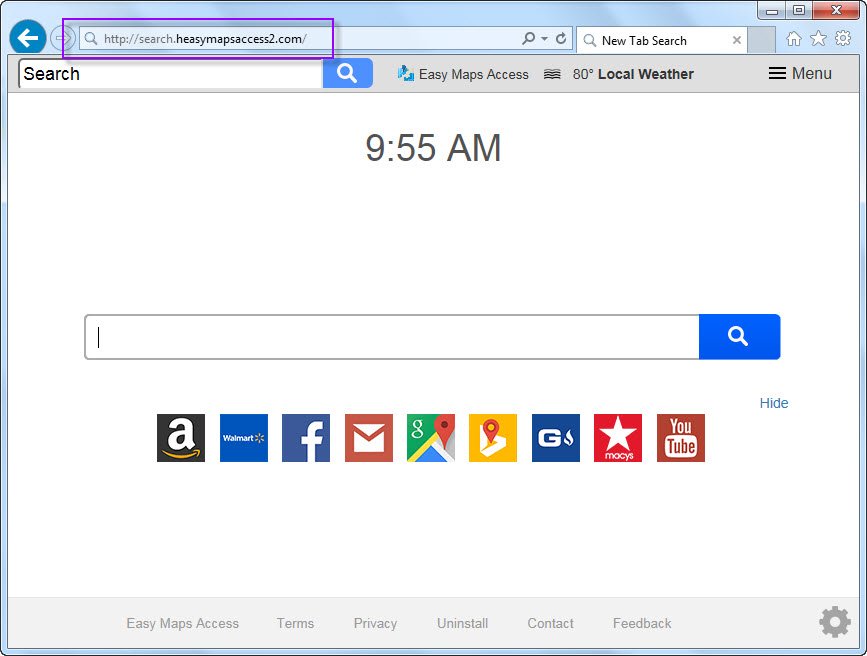Open the yellow Bing Maps pin tile
The width and height of the screenshot is (867, 656).
tap(493, 438)
